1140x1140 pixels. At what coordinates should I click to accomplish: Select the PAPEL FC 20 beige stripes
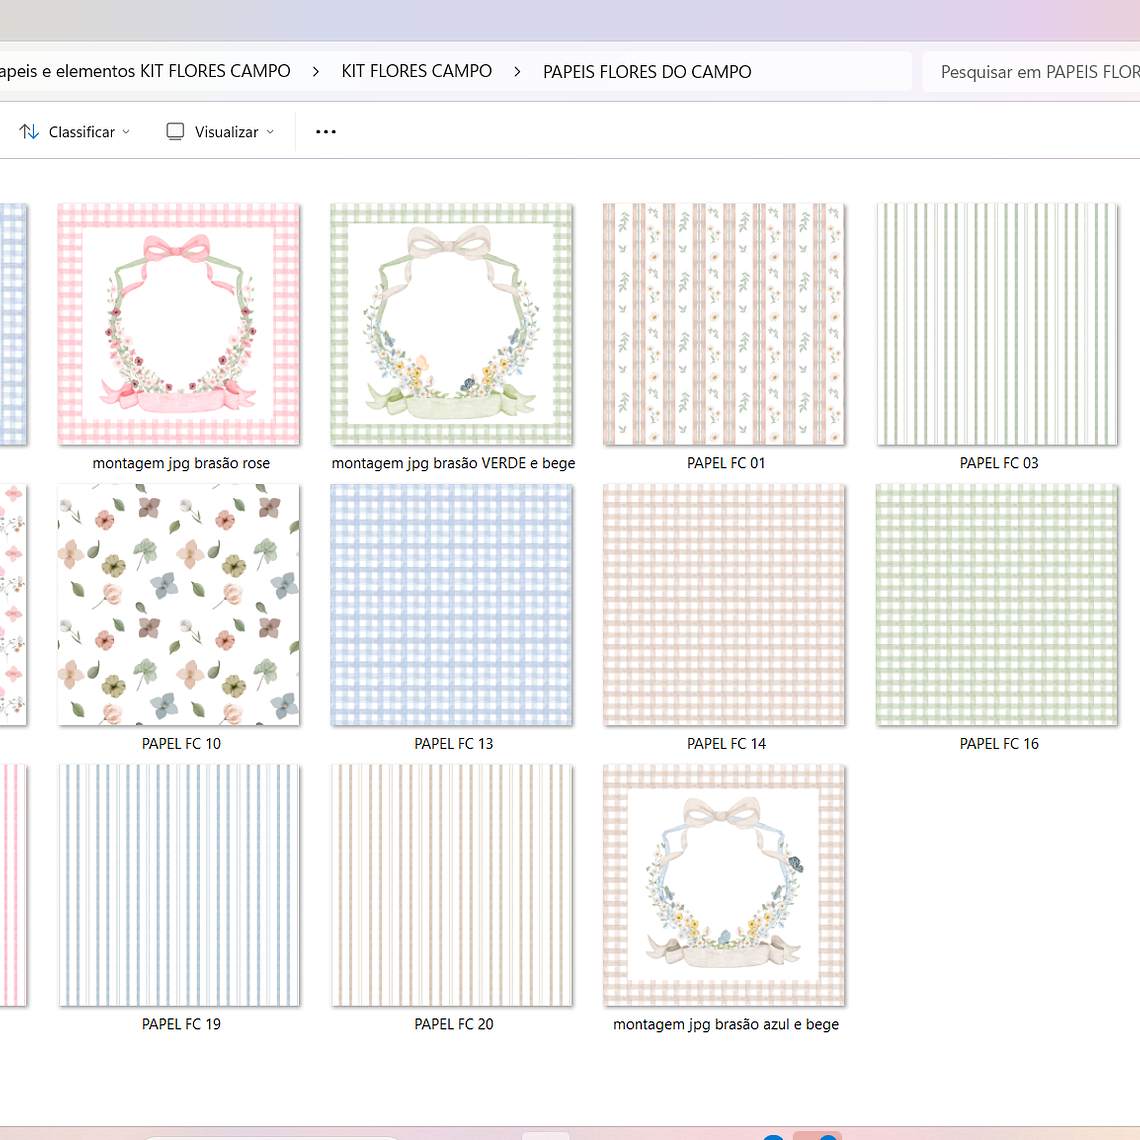pos(452,886)
